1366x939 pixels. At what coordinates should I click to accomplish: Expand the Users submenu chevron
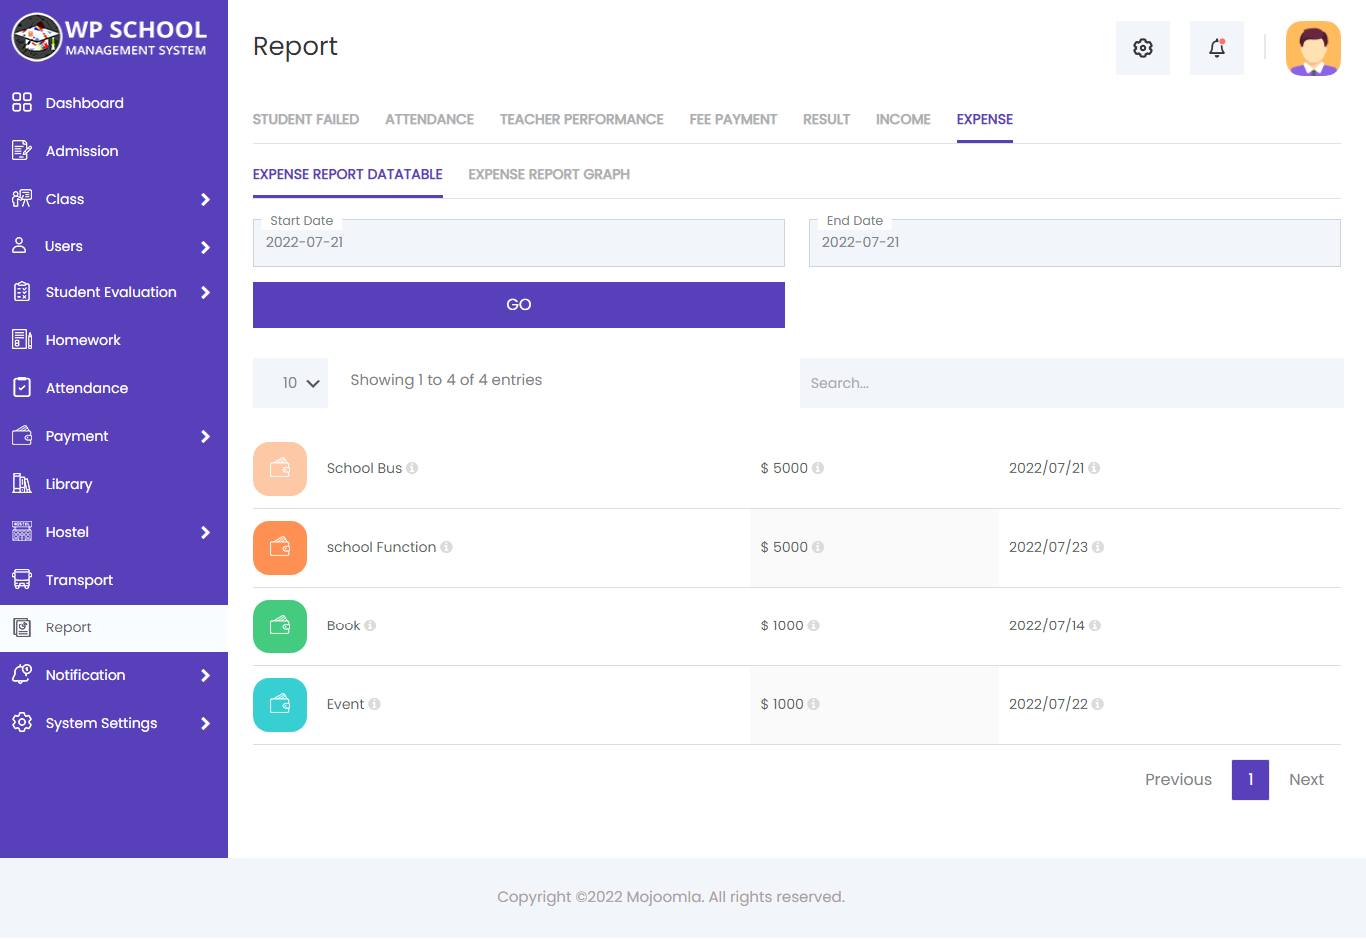click(205, 247)
